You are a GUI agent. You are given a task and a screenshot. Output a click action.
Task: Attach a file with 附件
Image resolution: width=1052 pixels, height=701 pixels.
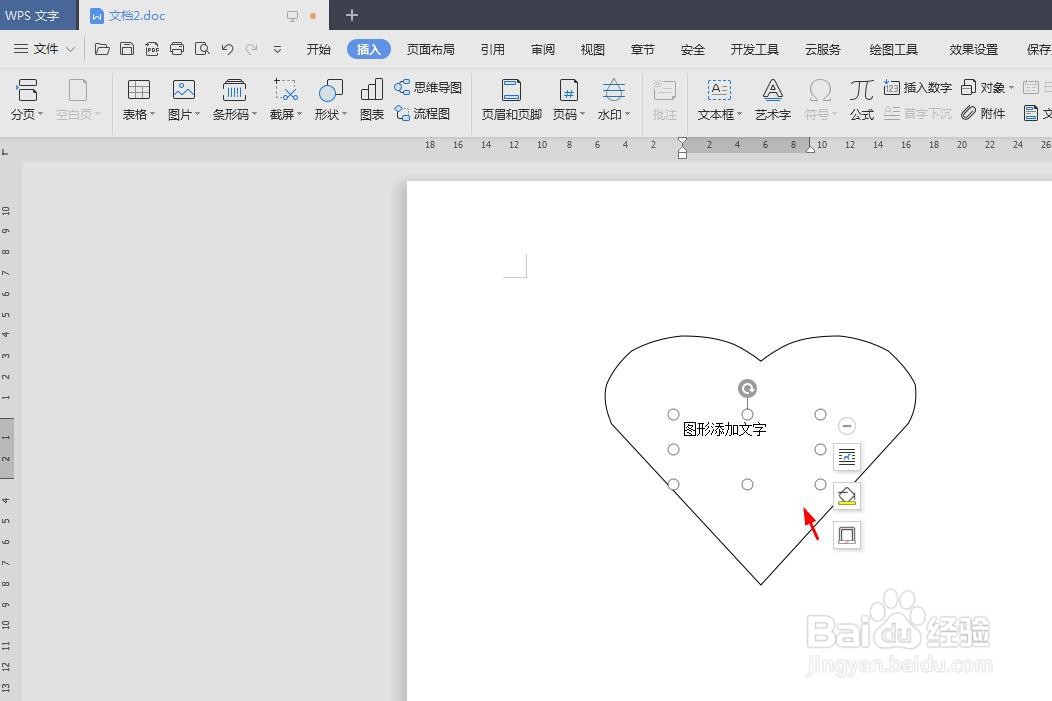pos(983,113)
